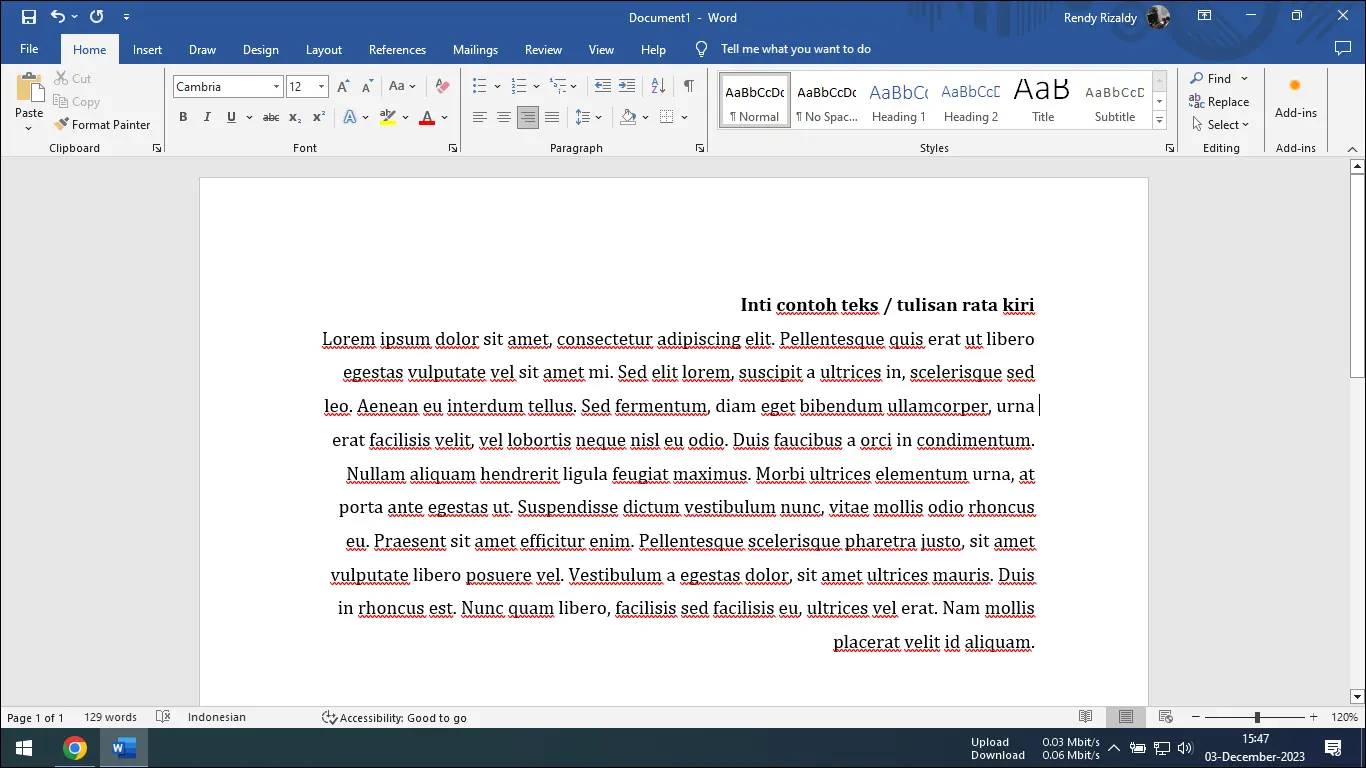Apply the Heading 1 style
The height and width of the screenshot is (768, 1366).
tap(898, 99)
